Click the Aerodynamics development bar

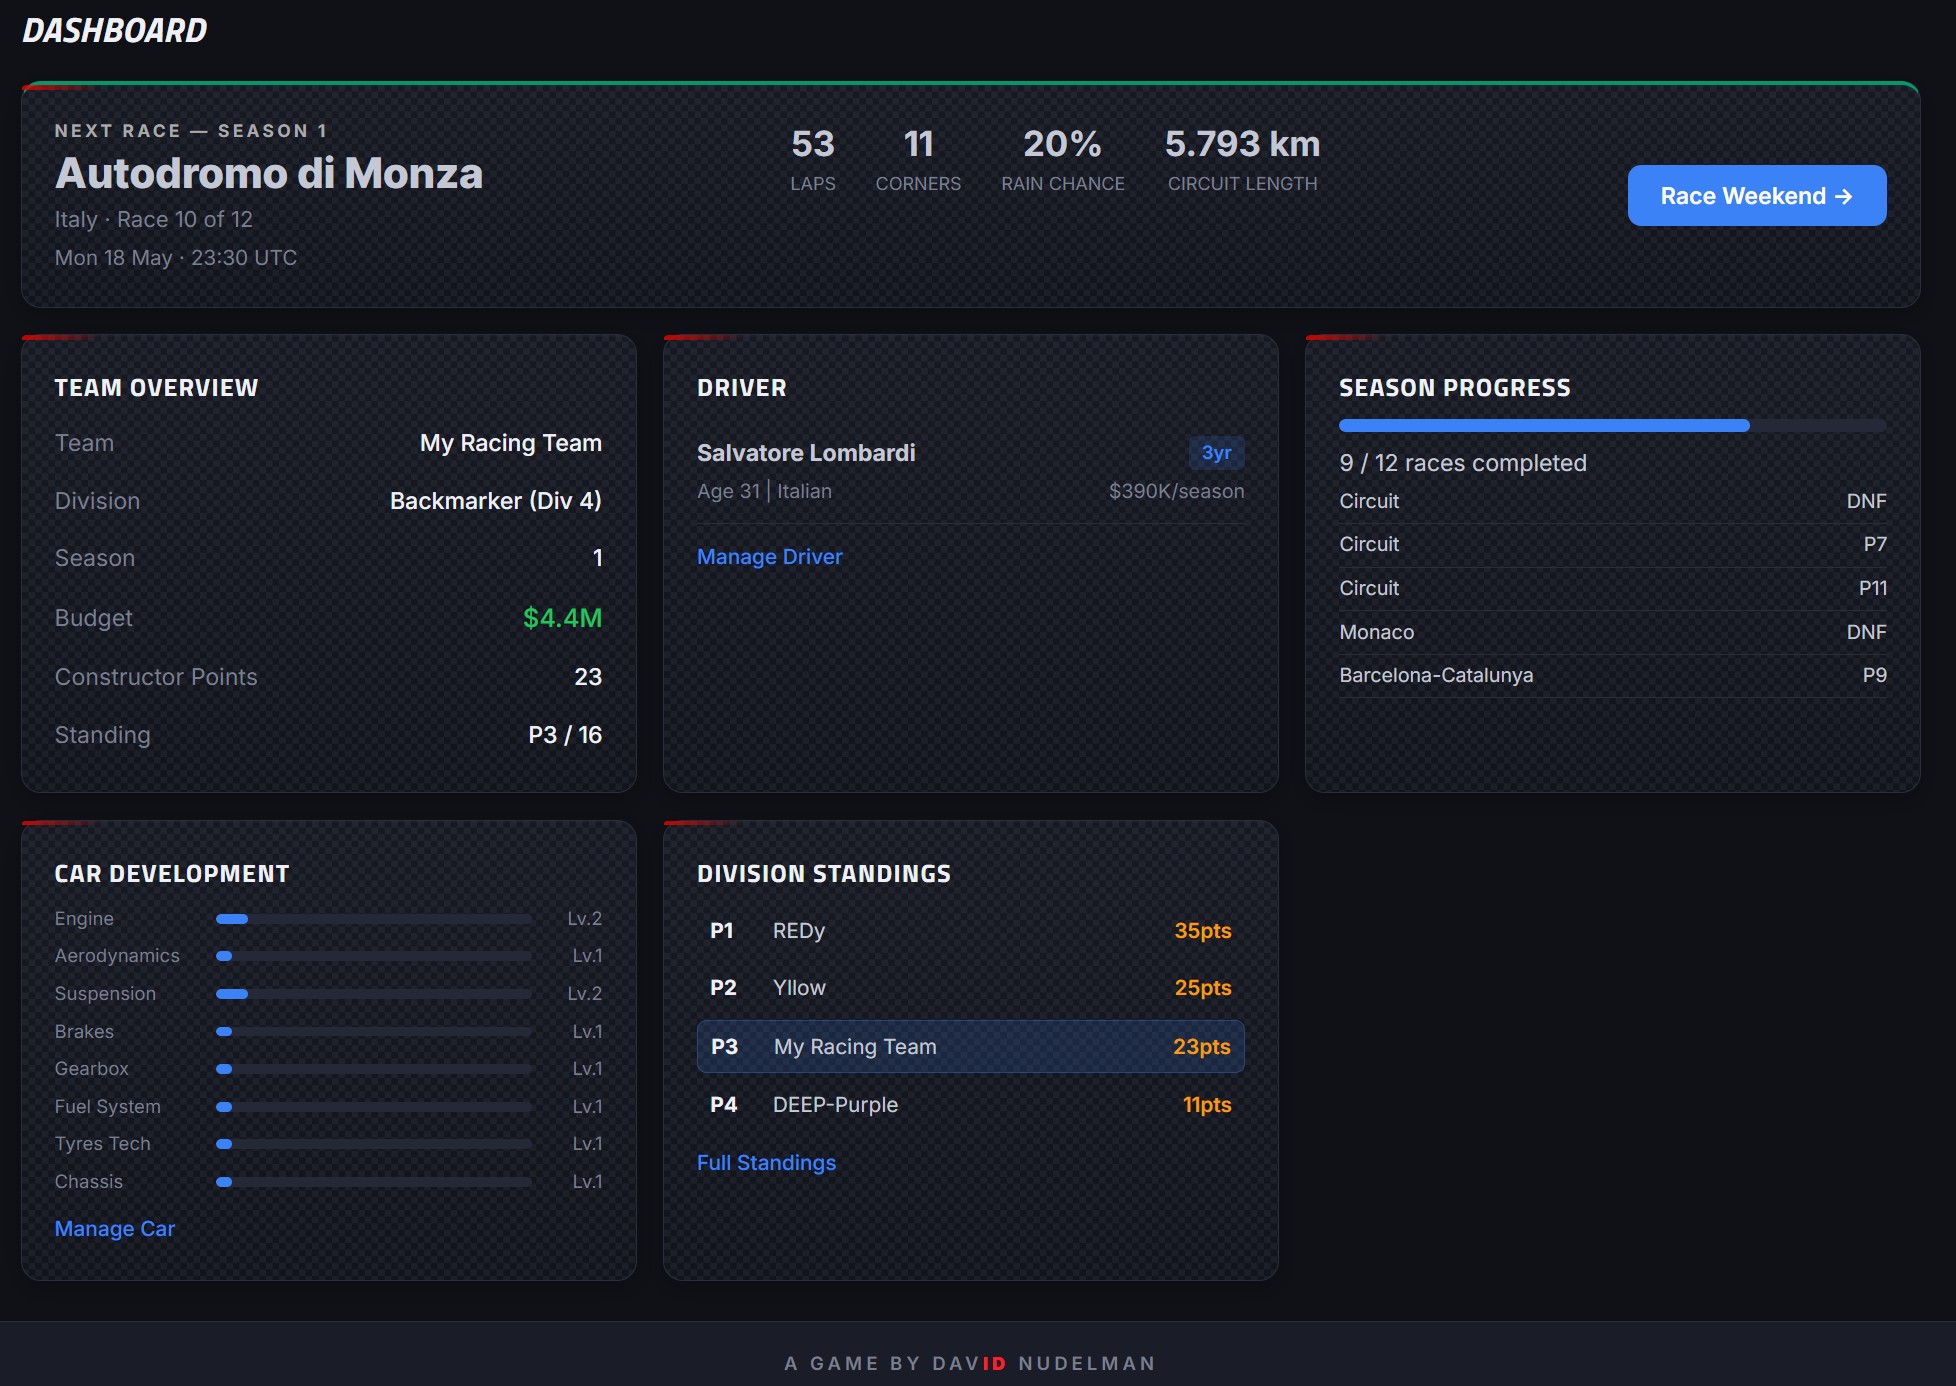click(x=374, y=956)
